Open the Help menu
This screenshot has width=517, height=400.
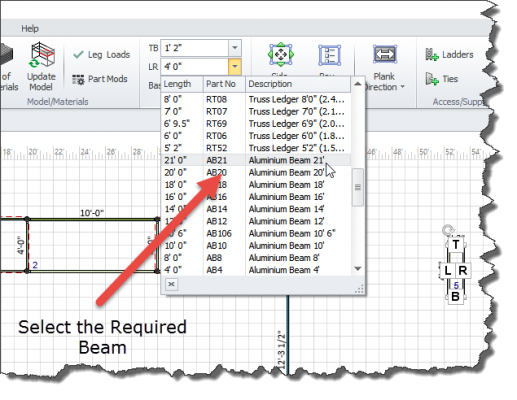coord(30,29)
